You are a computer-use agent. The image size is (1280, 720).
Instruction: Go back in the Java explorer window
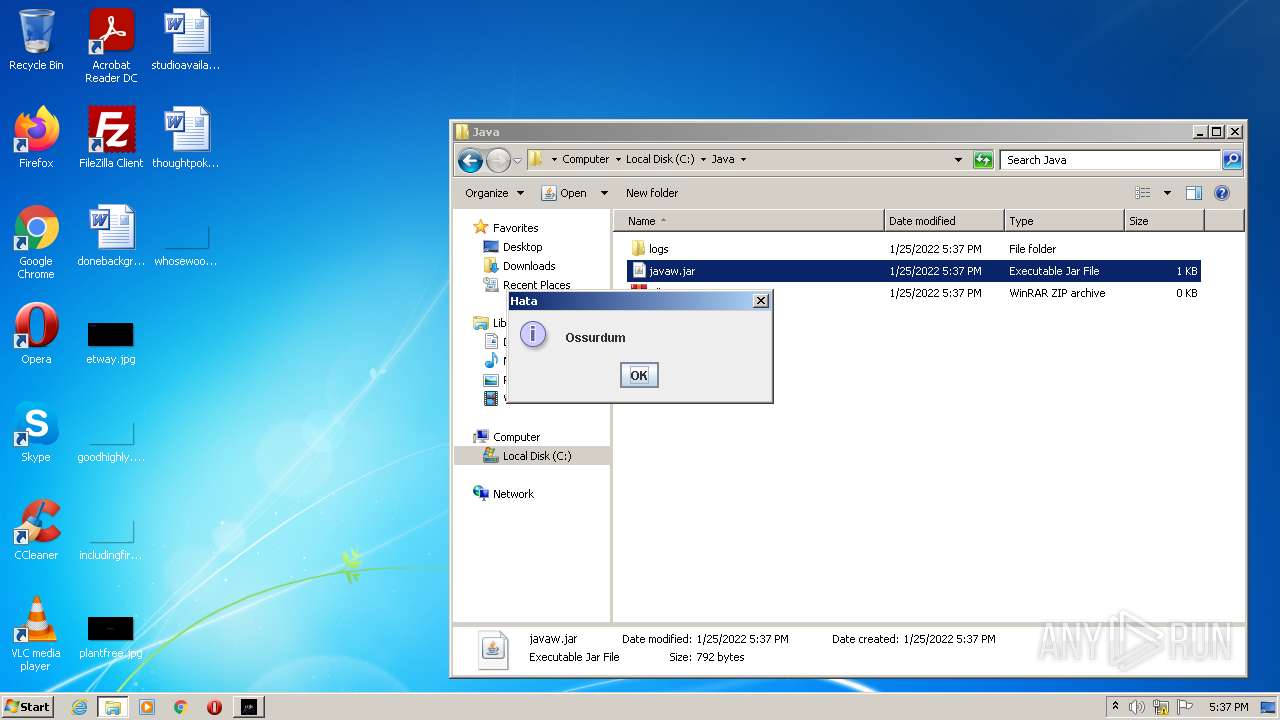pyautogui.click(x=470, y=160)
